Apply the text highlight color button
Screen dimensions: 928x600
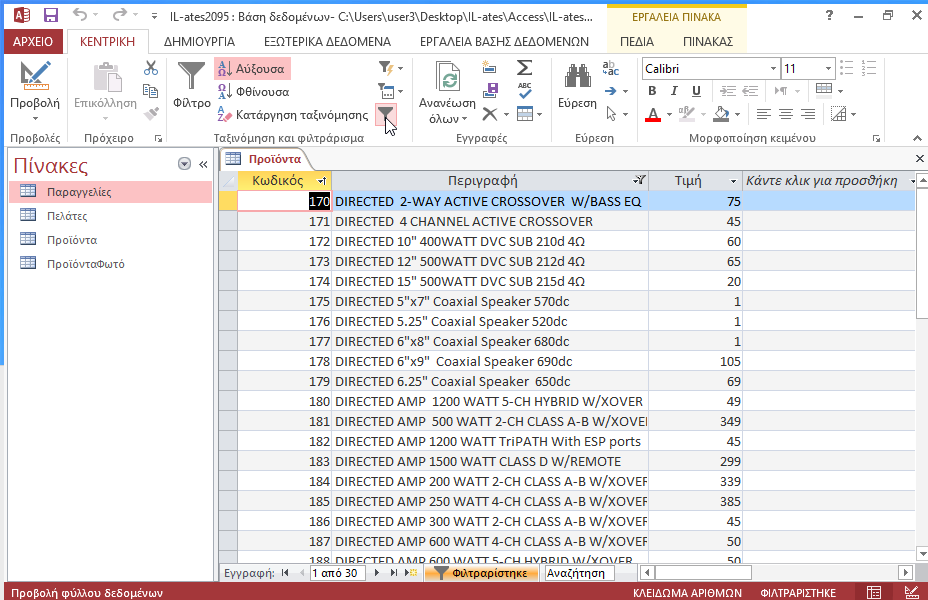(x=687, y=114)
